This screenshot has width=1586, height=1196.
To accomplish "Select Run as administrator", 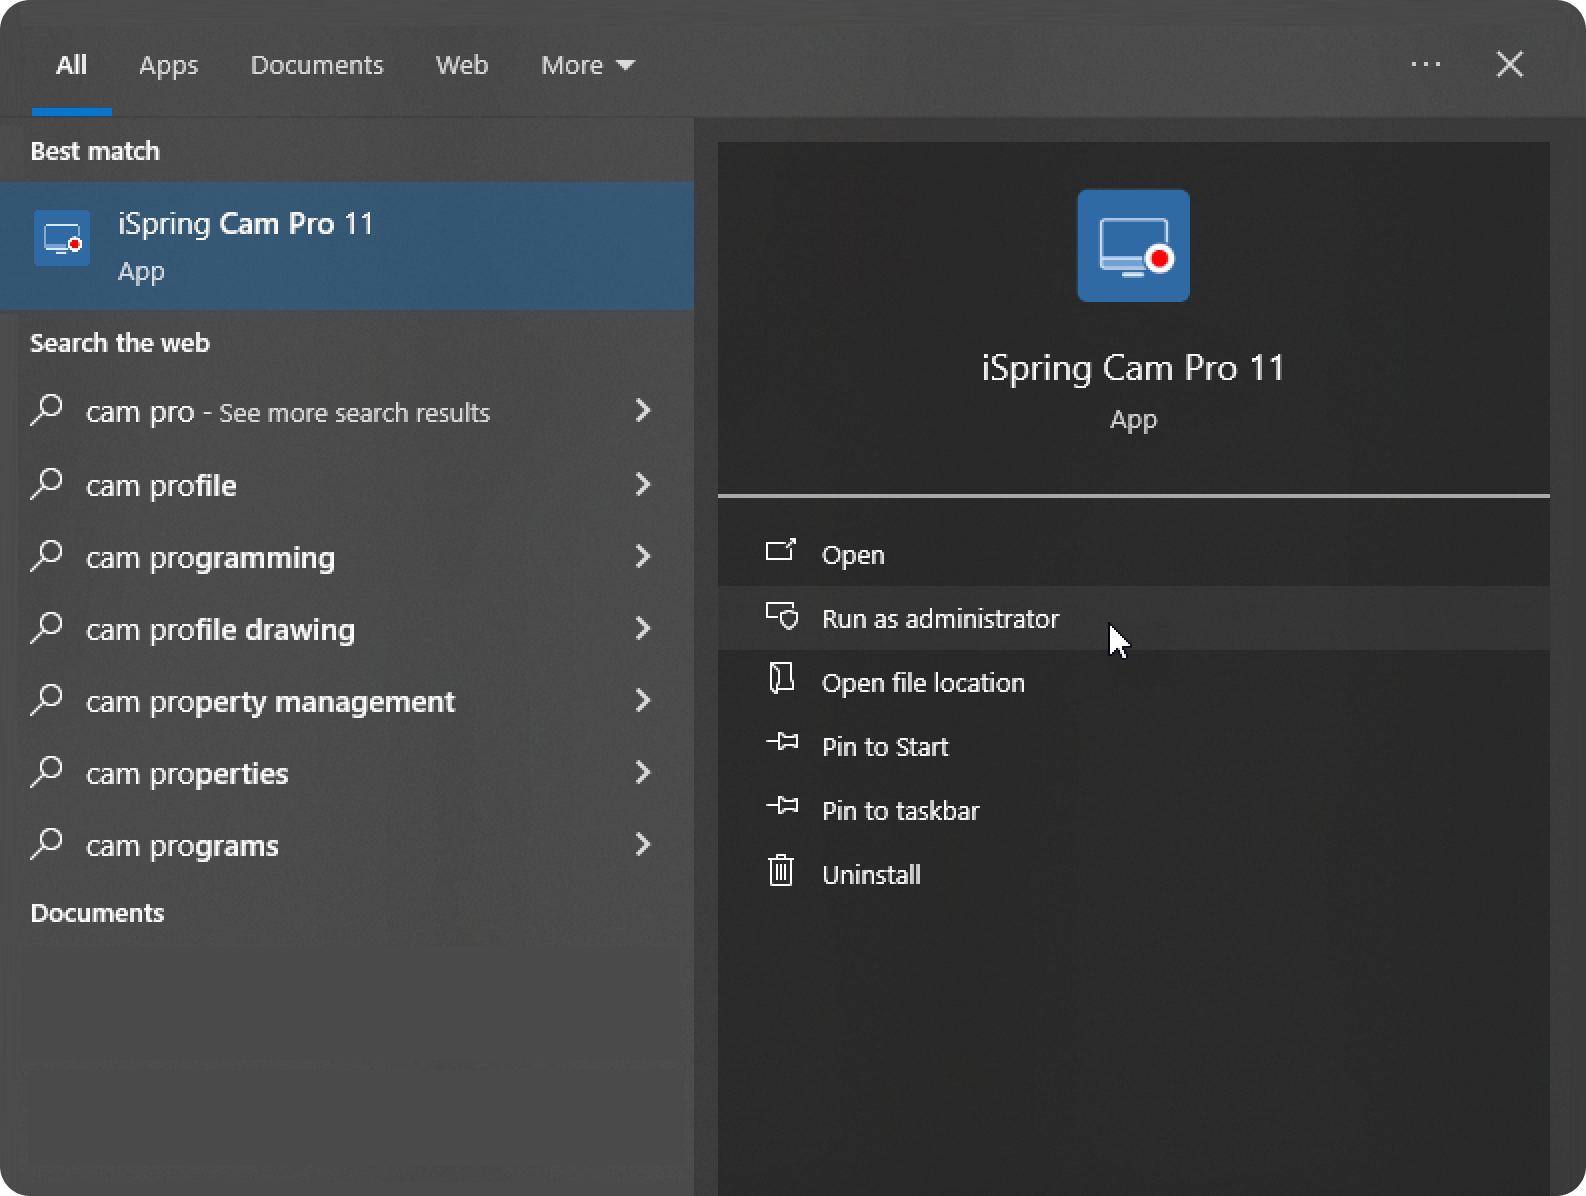I will pos(1134,618).
